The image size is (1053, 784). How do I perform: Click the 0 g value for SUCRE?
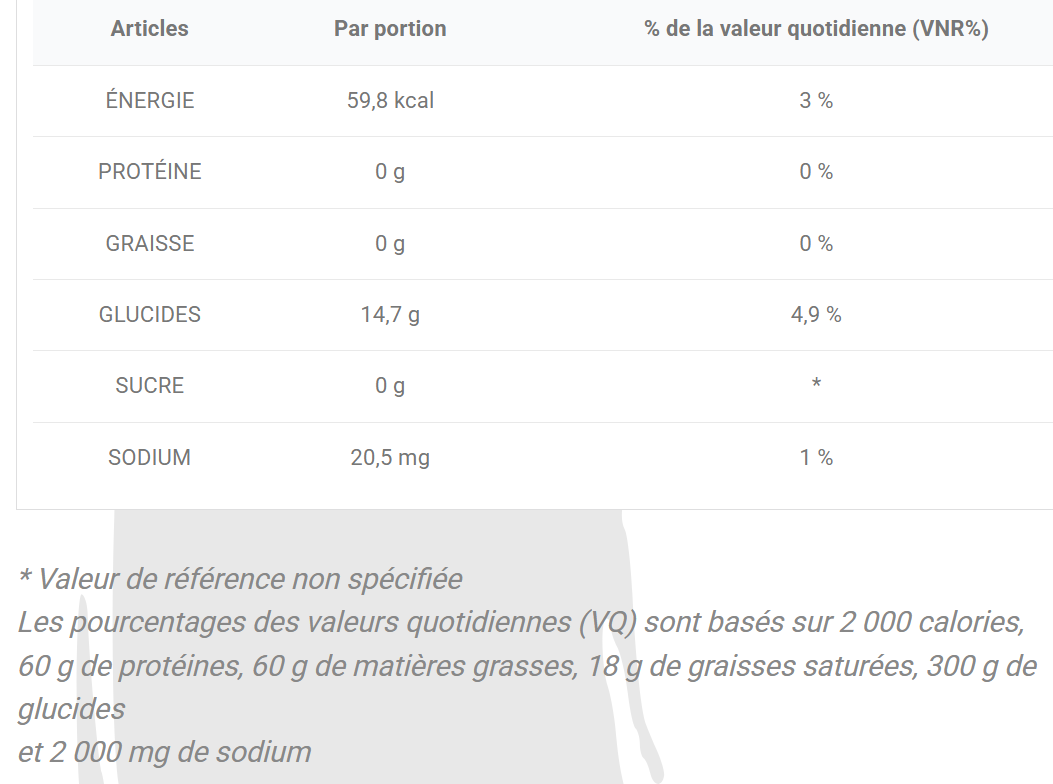[390, 385]
